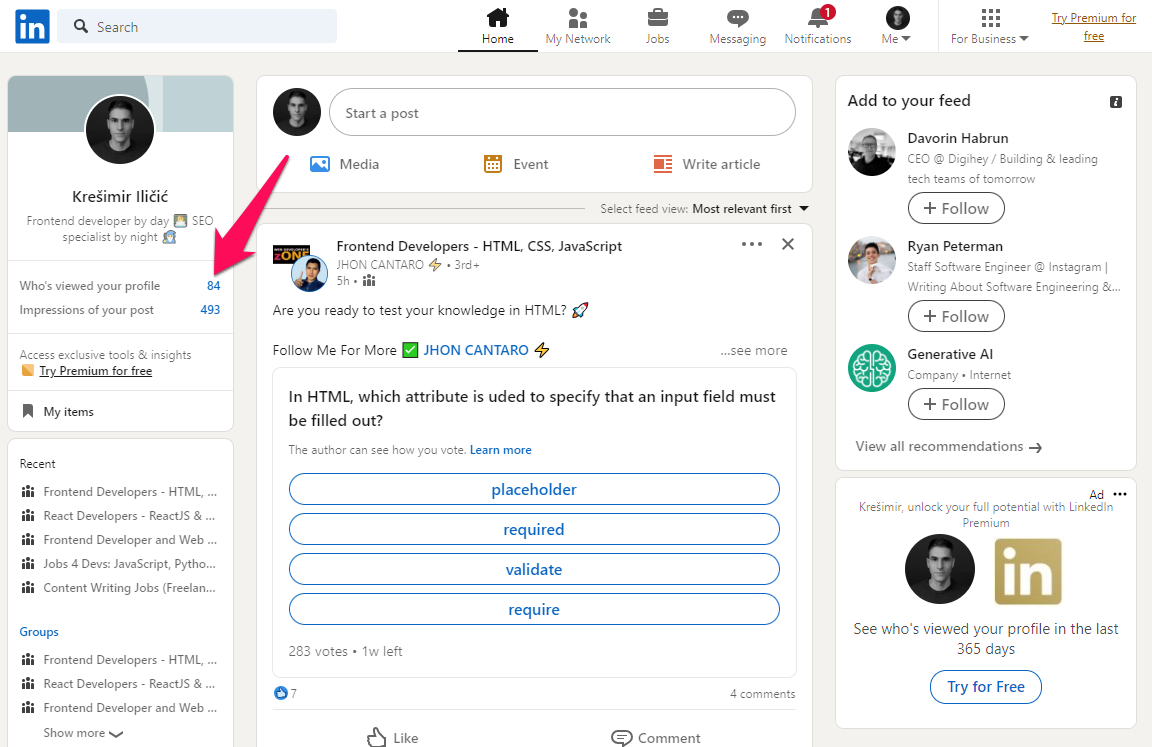Click 'Try for Free' Premium button

(985, 687)
